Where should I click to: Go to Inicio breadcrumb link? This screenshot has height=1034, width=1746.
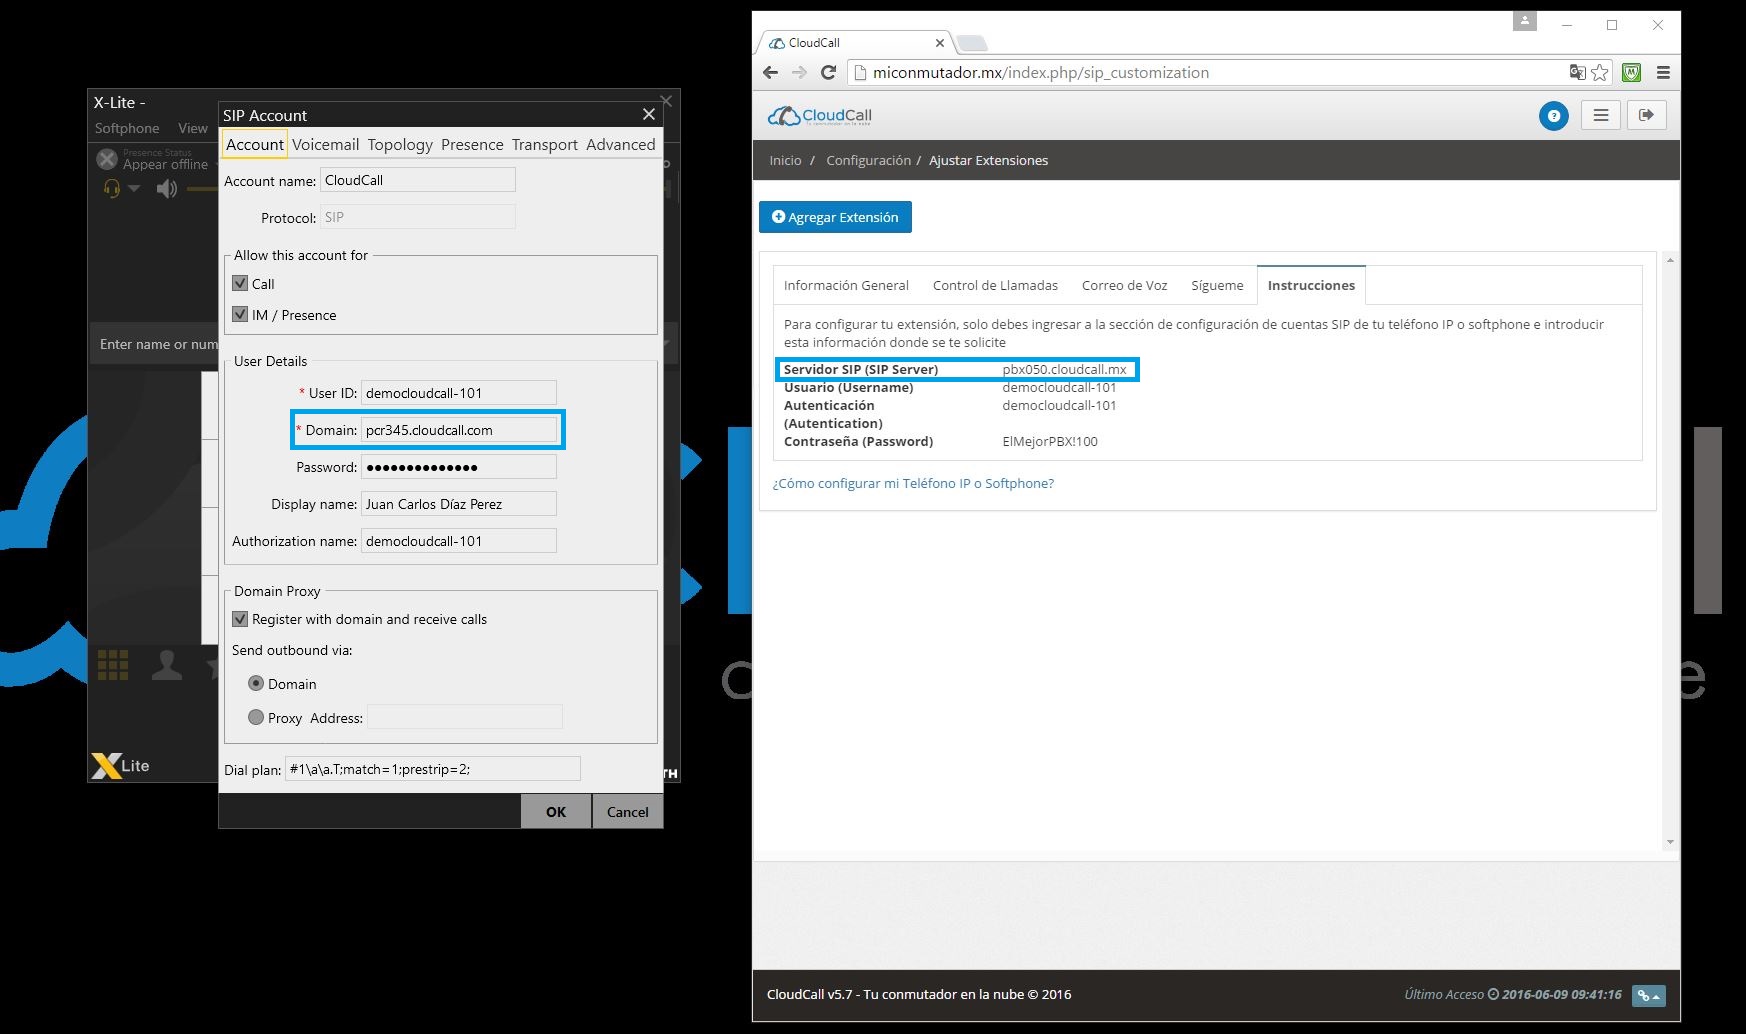785,160
